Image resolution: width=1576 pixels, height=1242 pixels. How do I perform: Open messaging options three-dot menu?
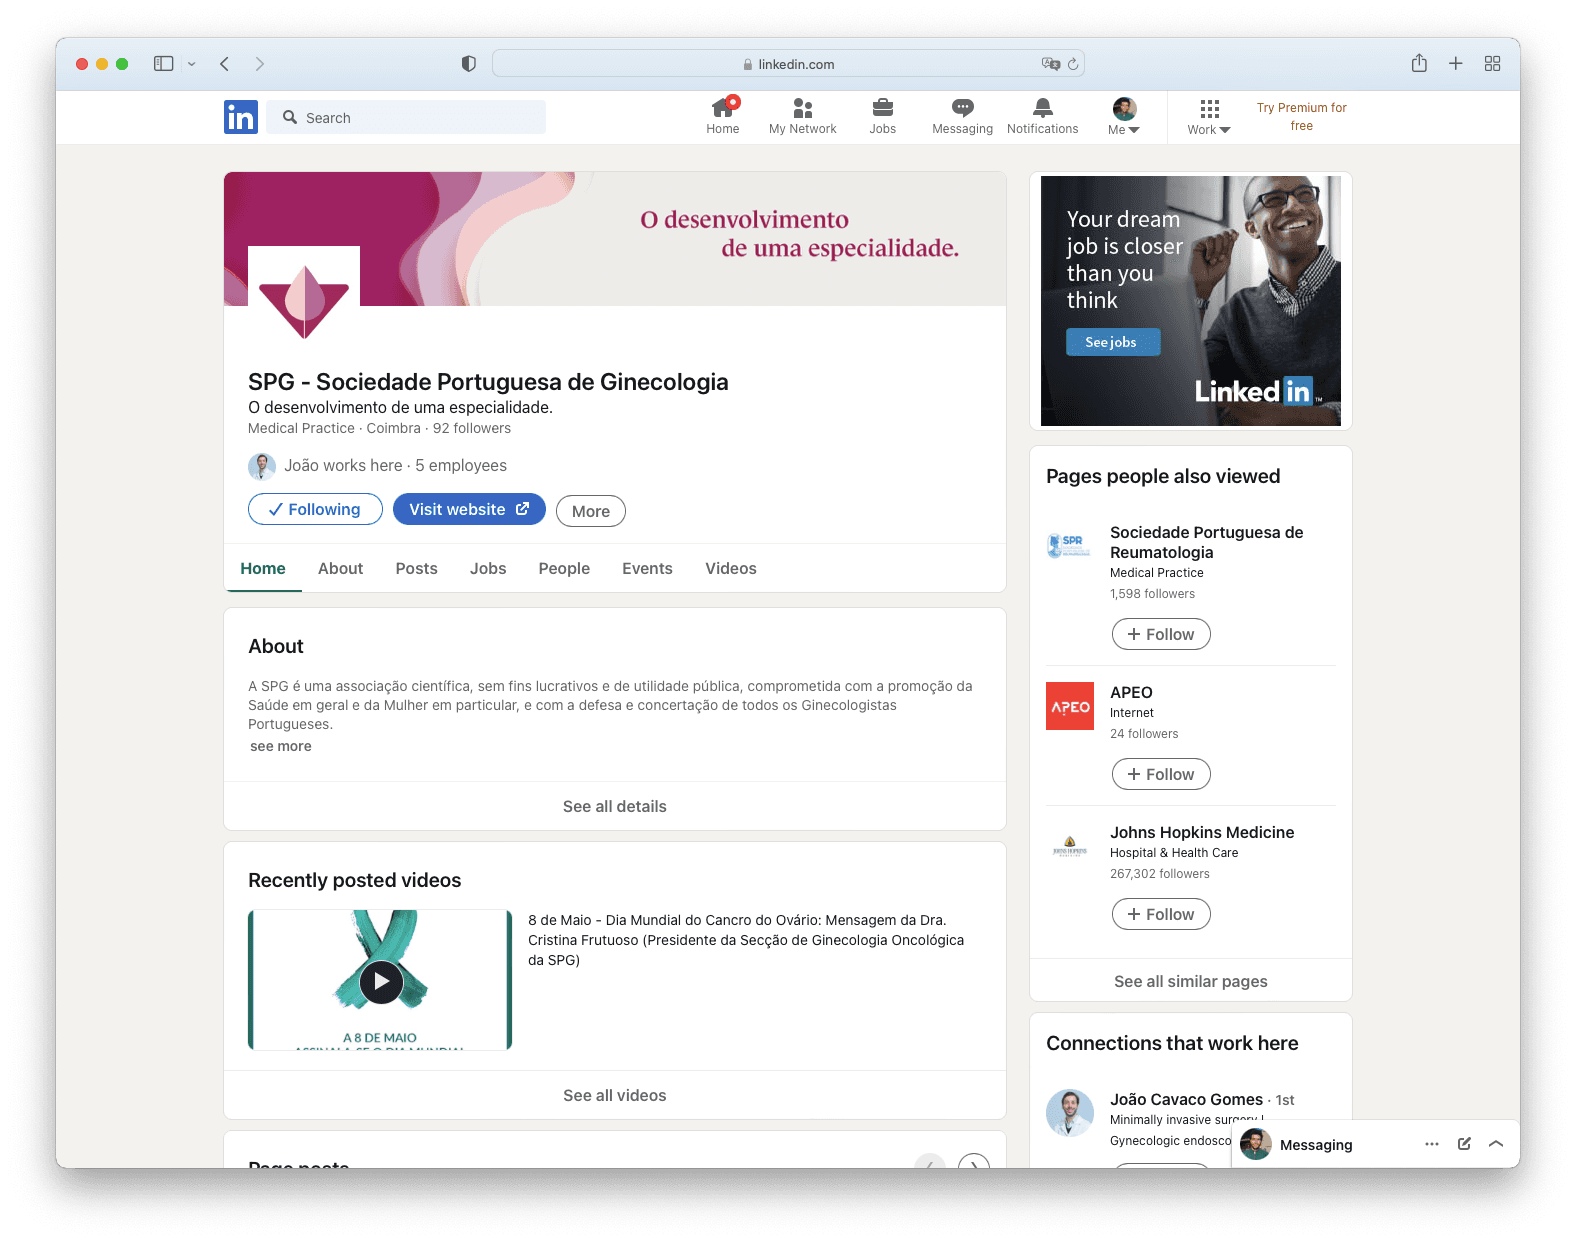point(1432,1144)
